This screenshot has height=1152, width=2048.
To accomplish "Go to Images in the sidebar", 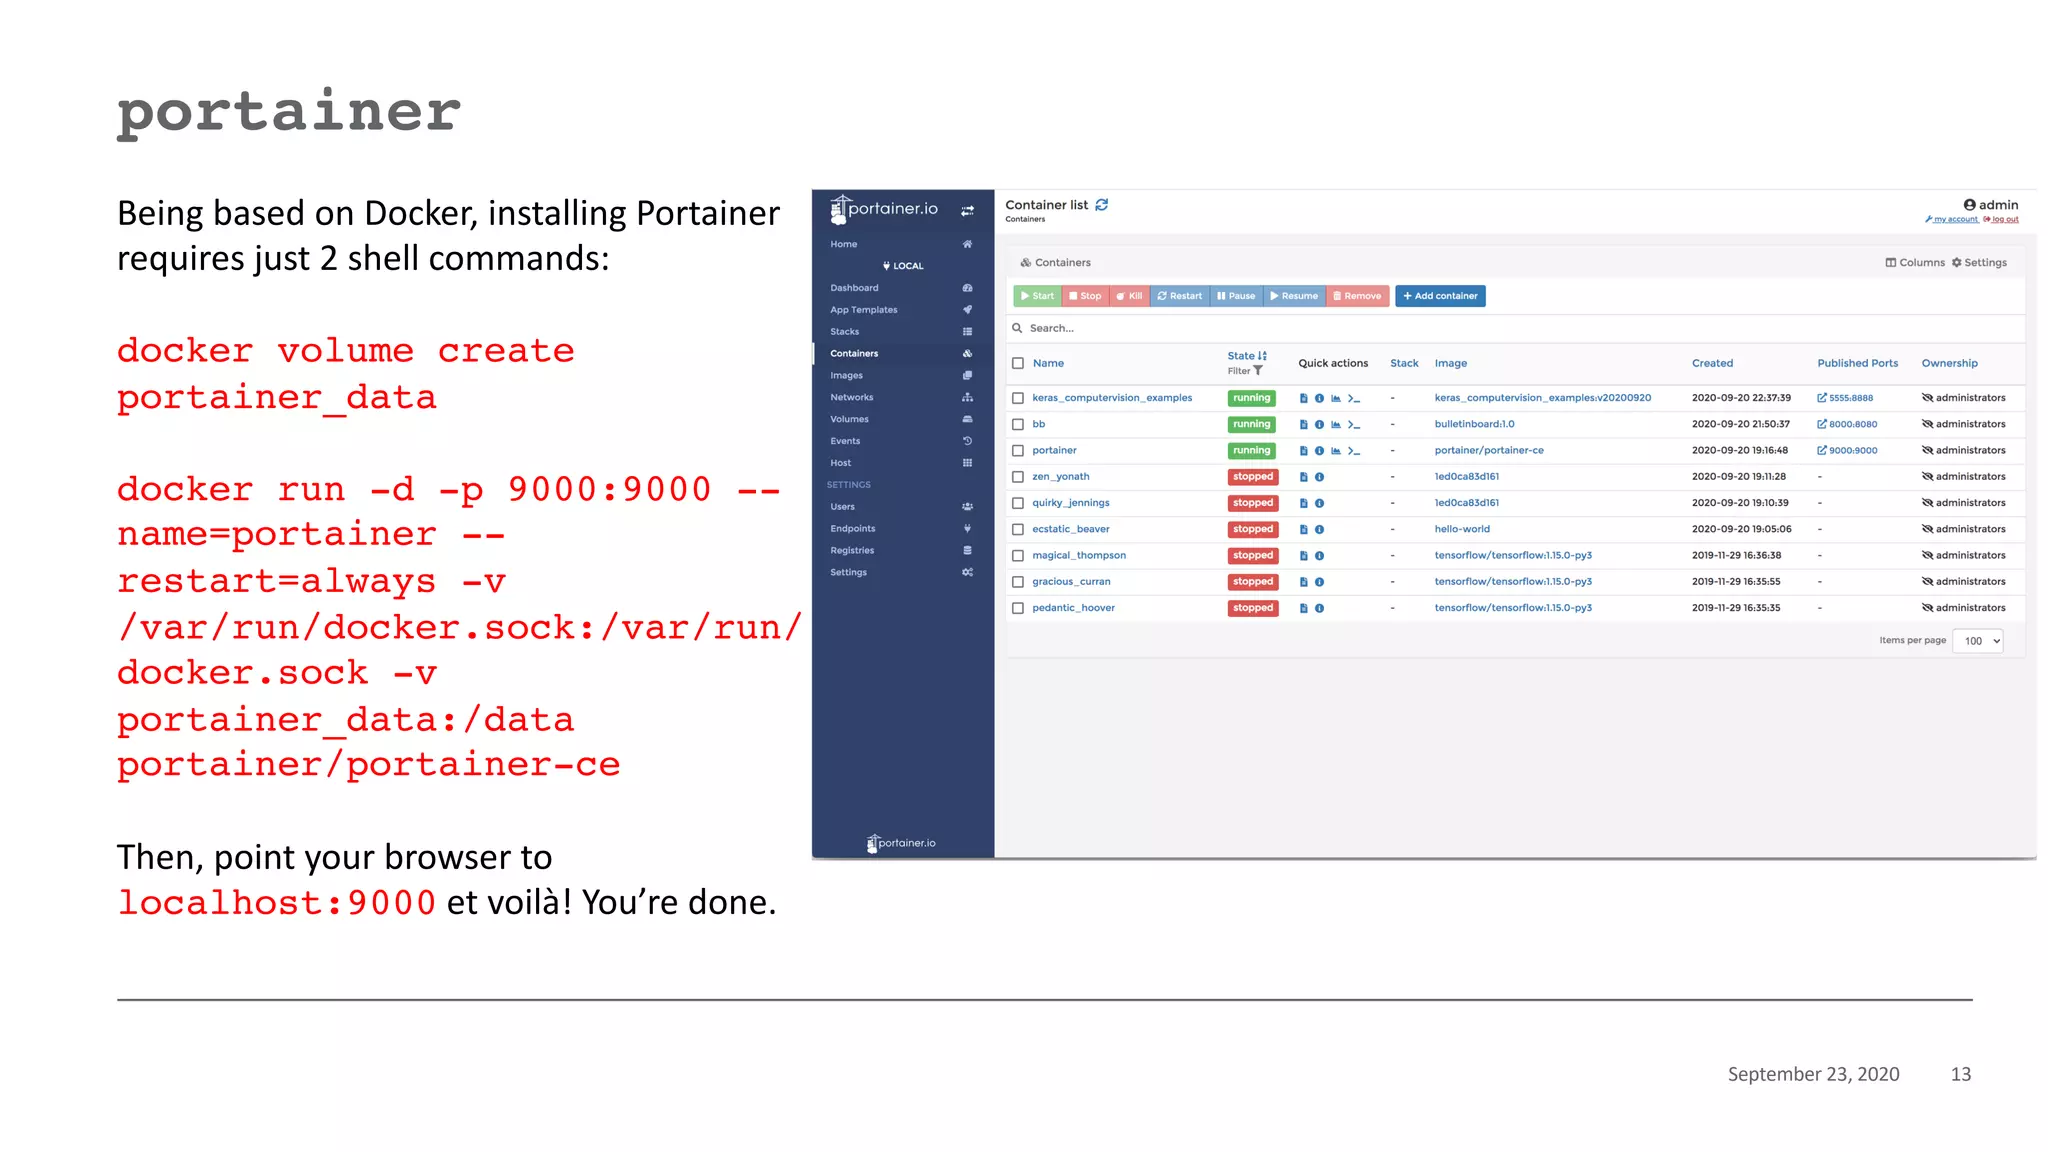I will click(x=846, y=376).
